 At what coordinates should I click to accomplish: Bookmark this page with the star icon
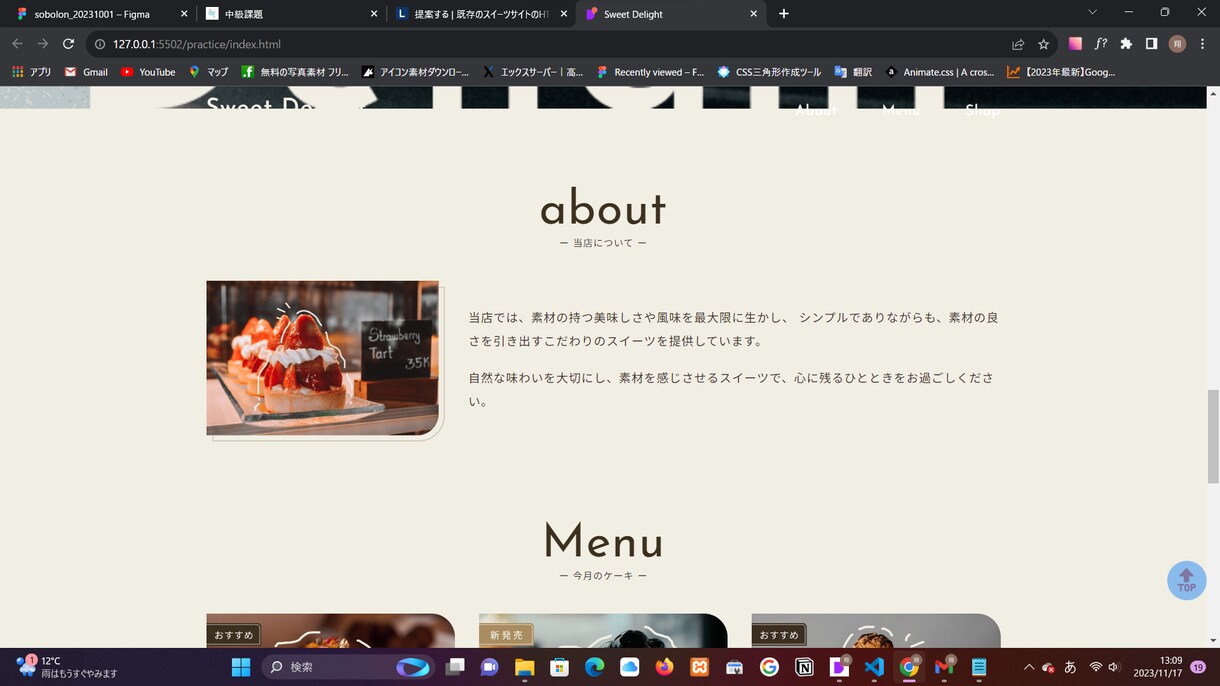[1043, 44]
